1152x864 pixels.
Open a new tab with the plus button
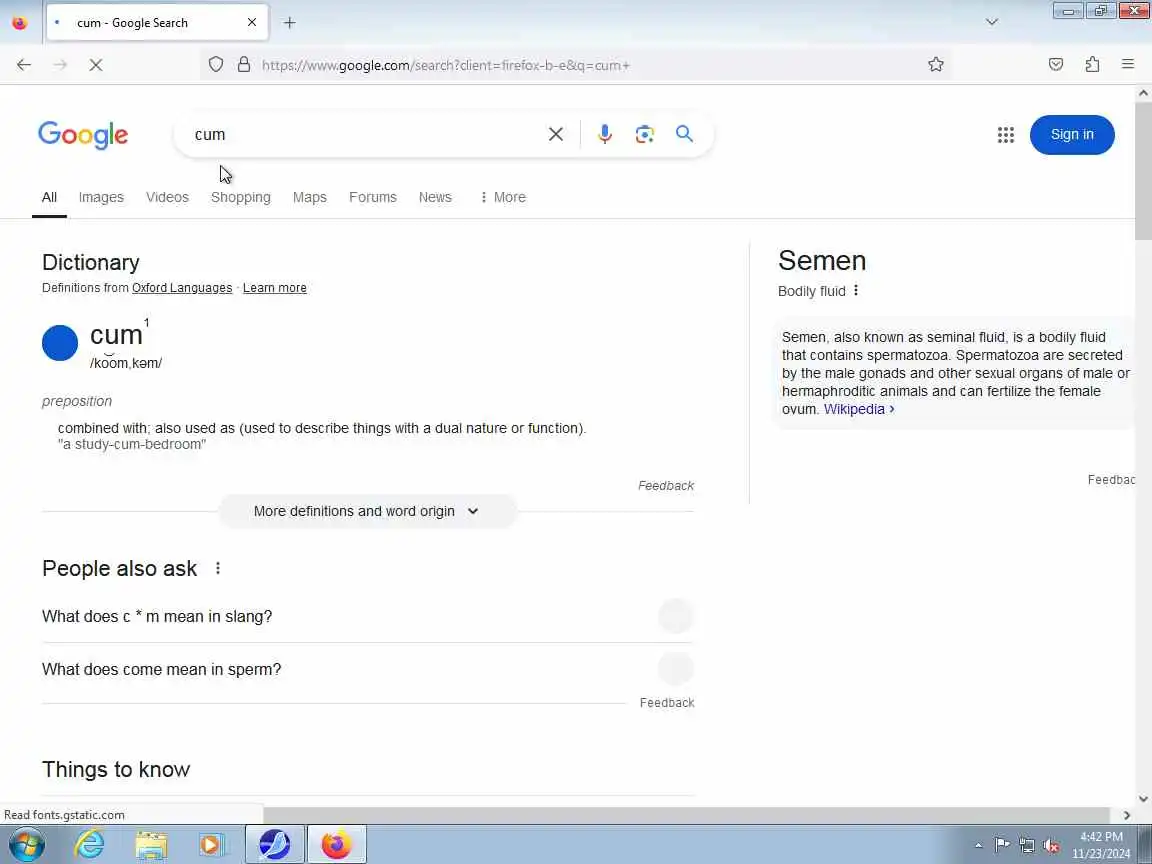(289, 23)
